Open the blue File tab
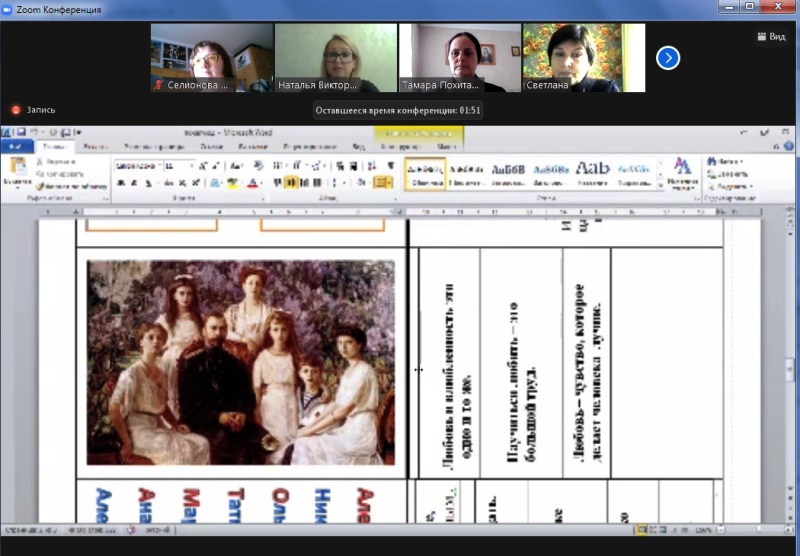This screenshot has width=800, height=556. 17,146
